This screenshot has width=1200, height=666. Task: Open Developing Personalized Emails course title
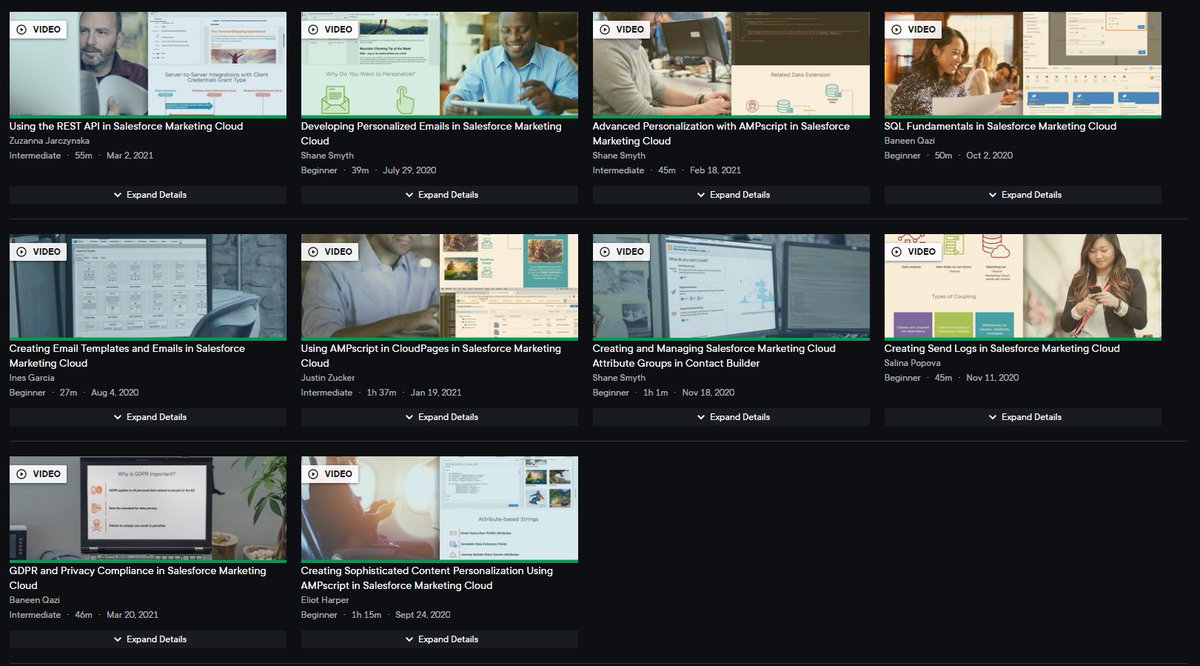pos(431,134)
